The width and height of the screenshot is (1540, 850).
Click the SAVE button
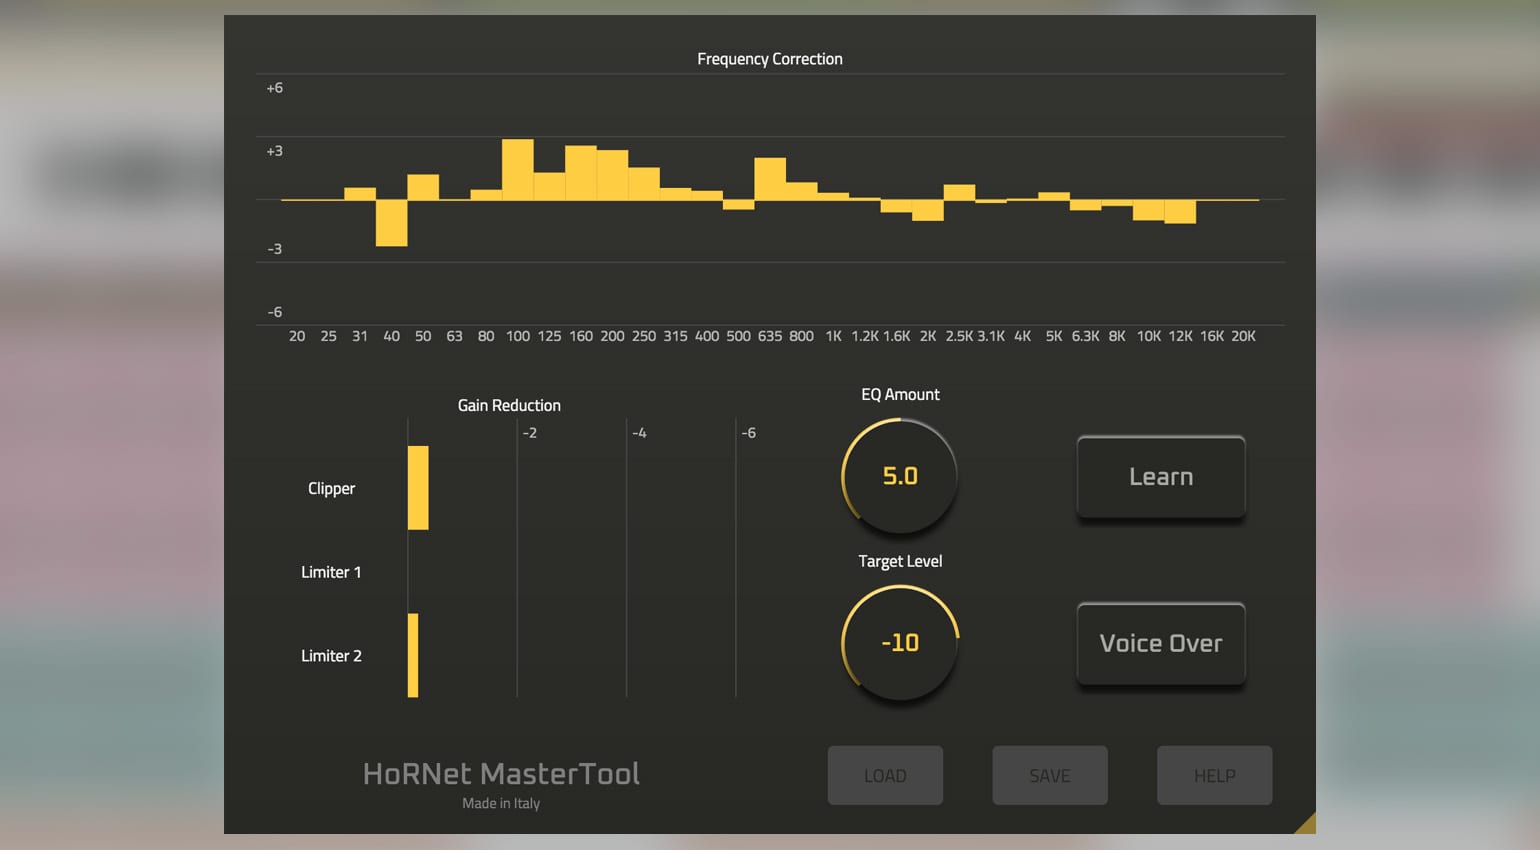(x=1049, y=775)
